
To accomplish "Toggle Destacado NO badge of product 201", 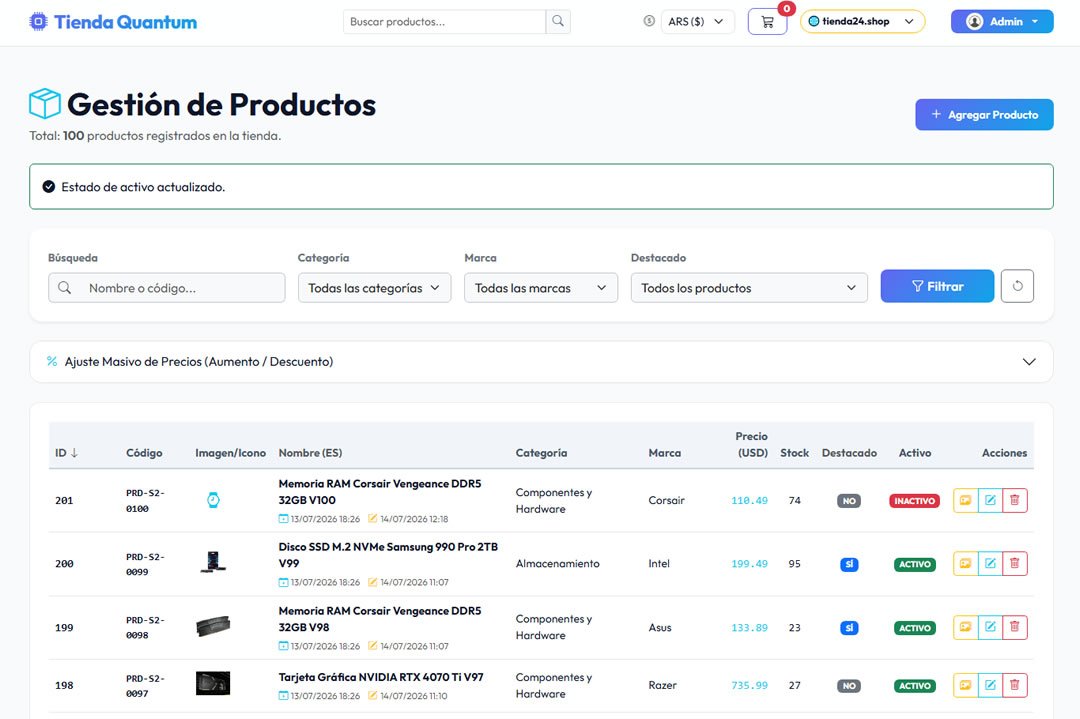I will point(849,501).
